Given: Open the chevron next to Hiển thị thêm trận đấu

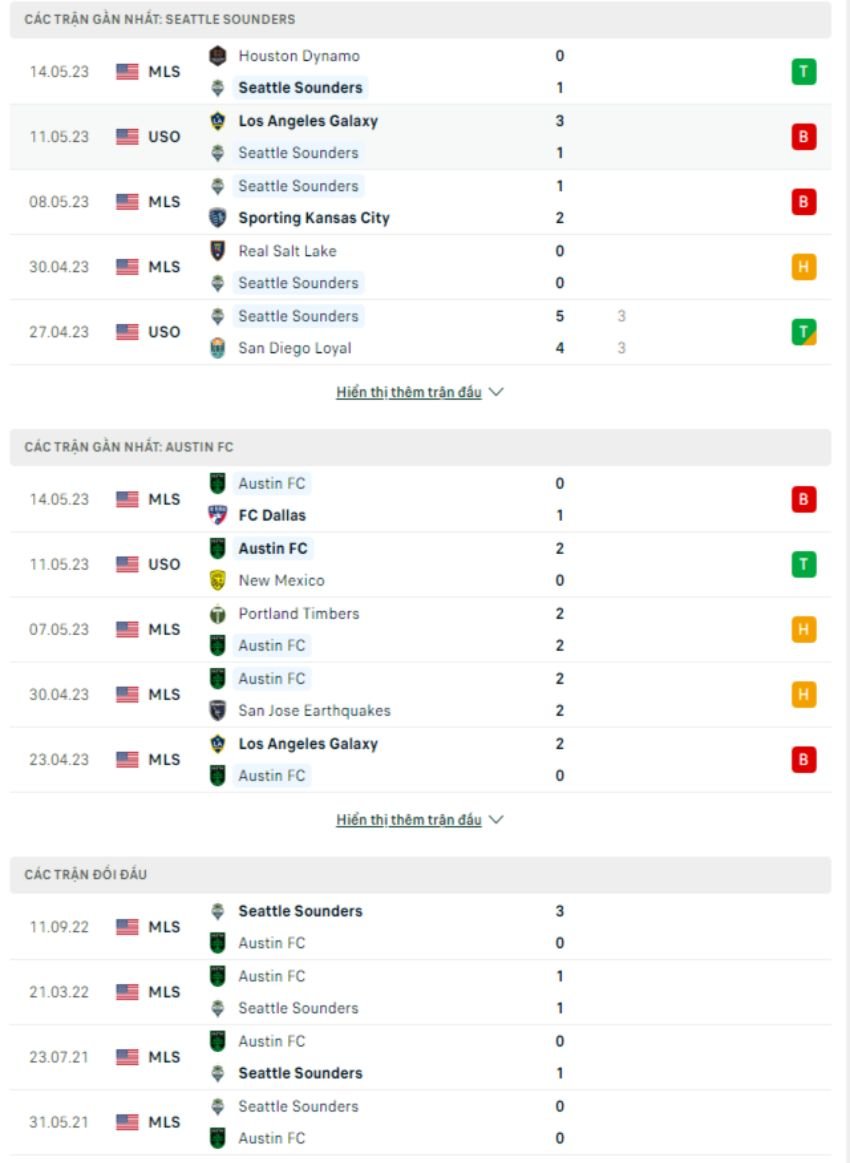Looking at the screenshot, I should [x=495, y=393].
